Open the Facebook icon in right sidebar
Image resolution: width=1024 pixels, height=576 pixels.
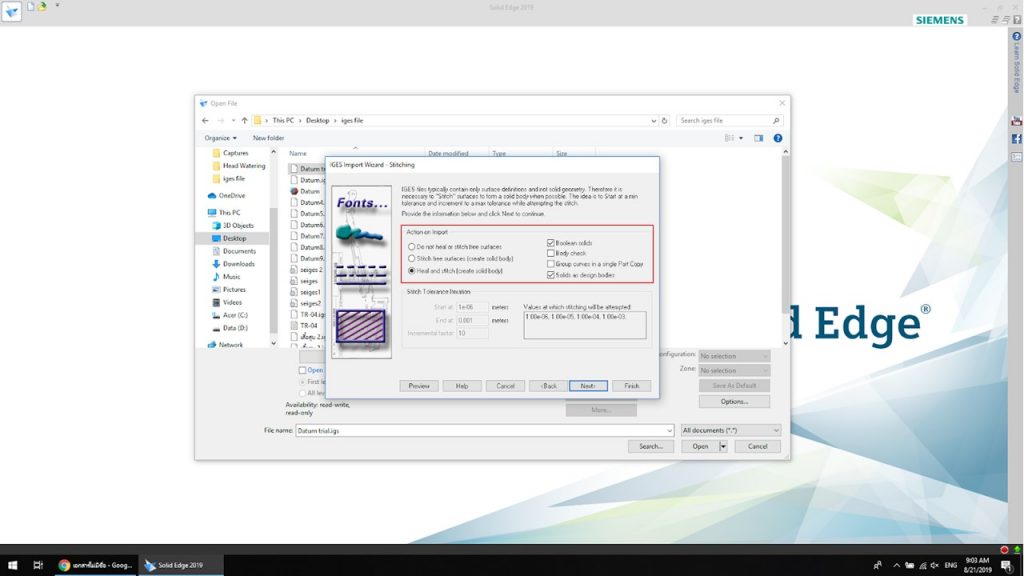pyautogui.click(x=1017, y=139)
